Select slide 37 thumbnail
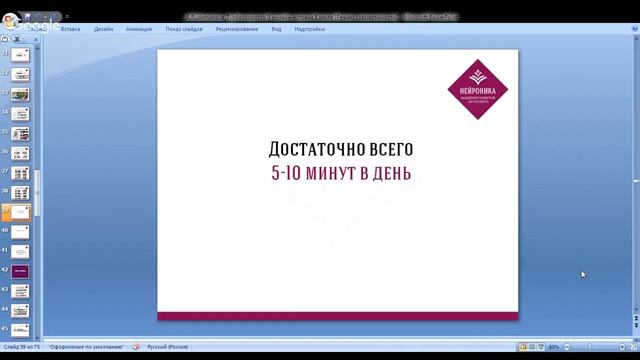The image size is (640, 360). pos(20,173)
